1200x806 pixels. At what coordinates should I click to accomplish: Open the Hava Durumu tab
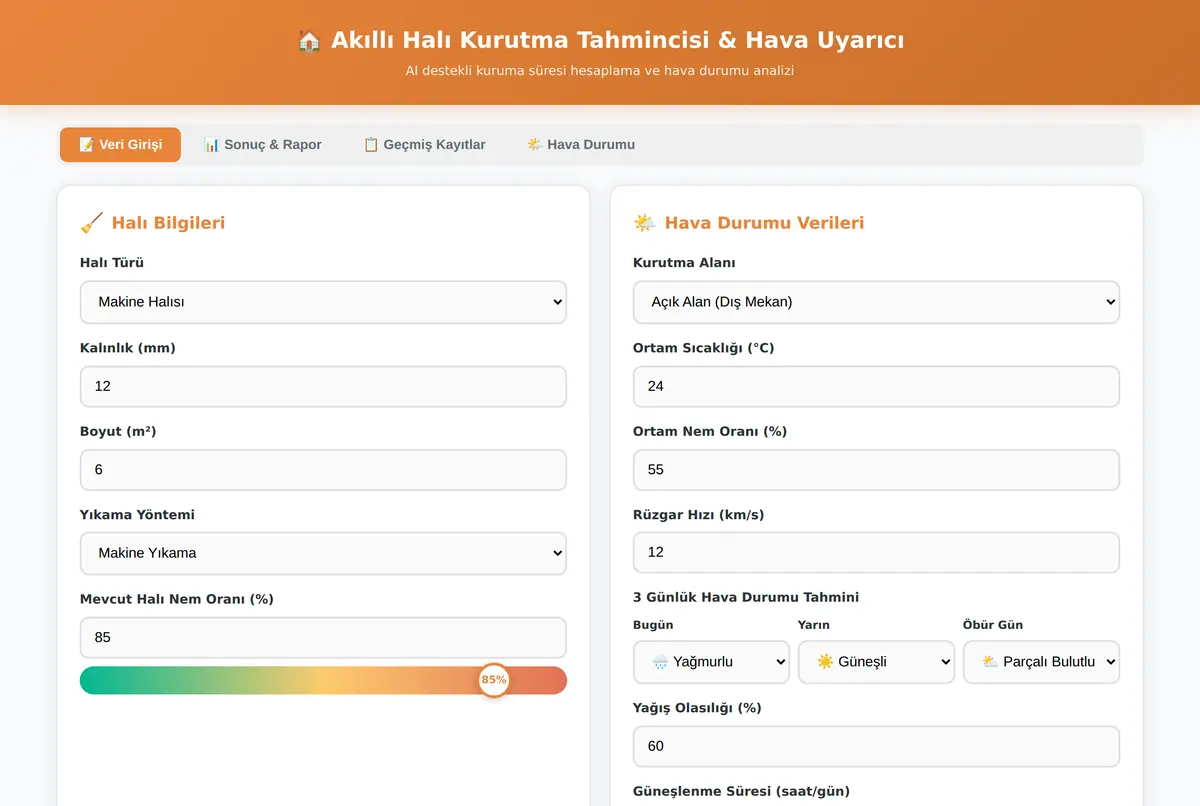(581, 144)
